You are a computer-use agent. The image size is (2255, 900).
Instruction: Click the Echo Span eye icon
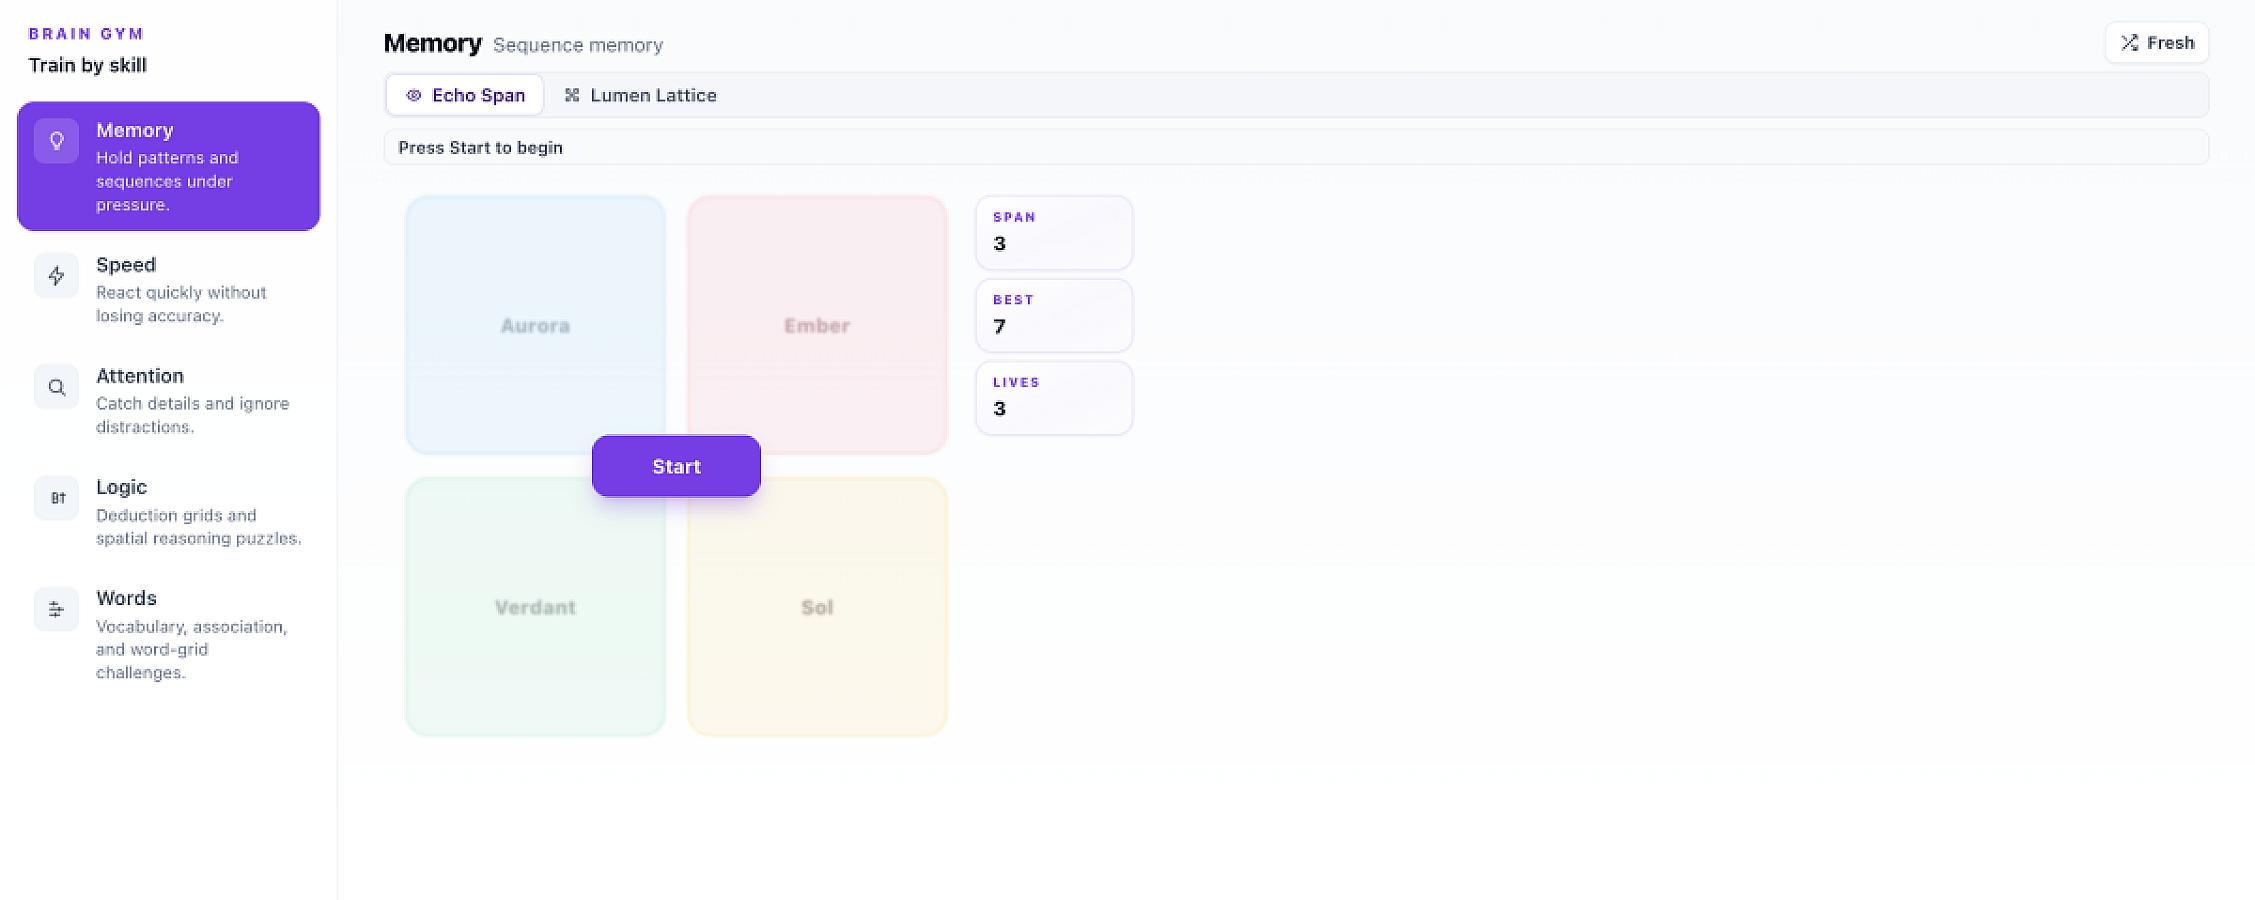tap(413, 95)
